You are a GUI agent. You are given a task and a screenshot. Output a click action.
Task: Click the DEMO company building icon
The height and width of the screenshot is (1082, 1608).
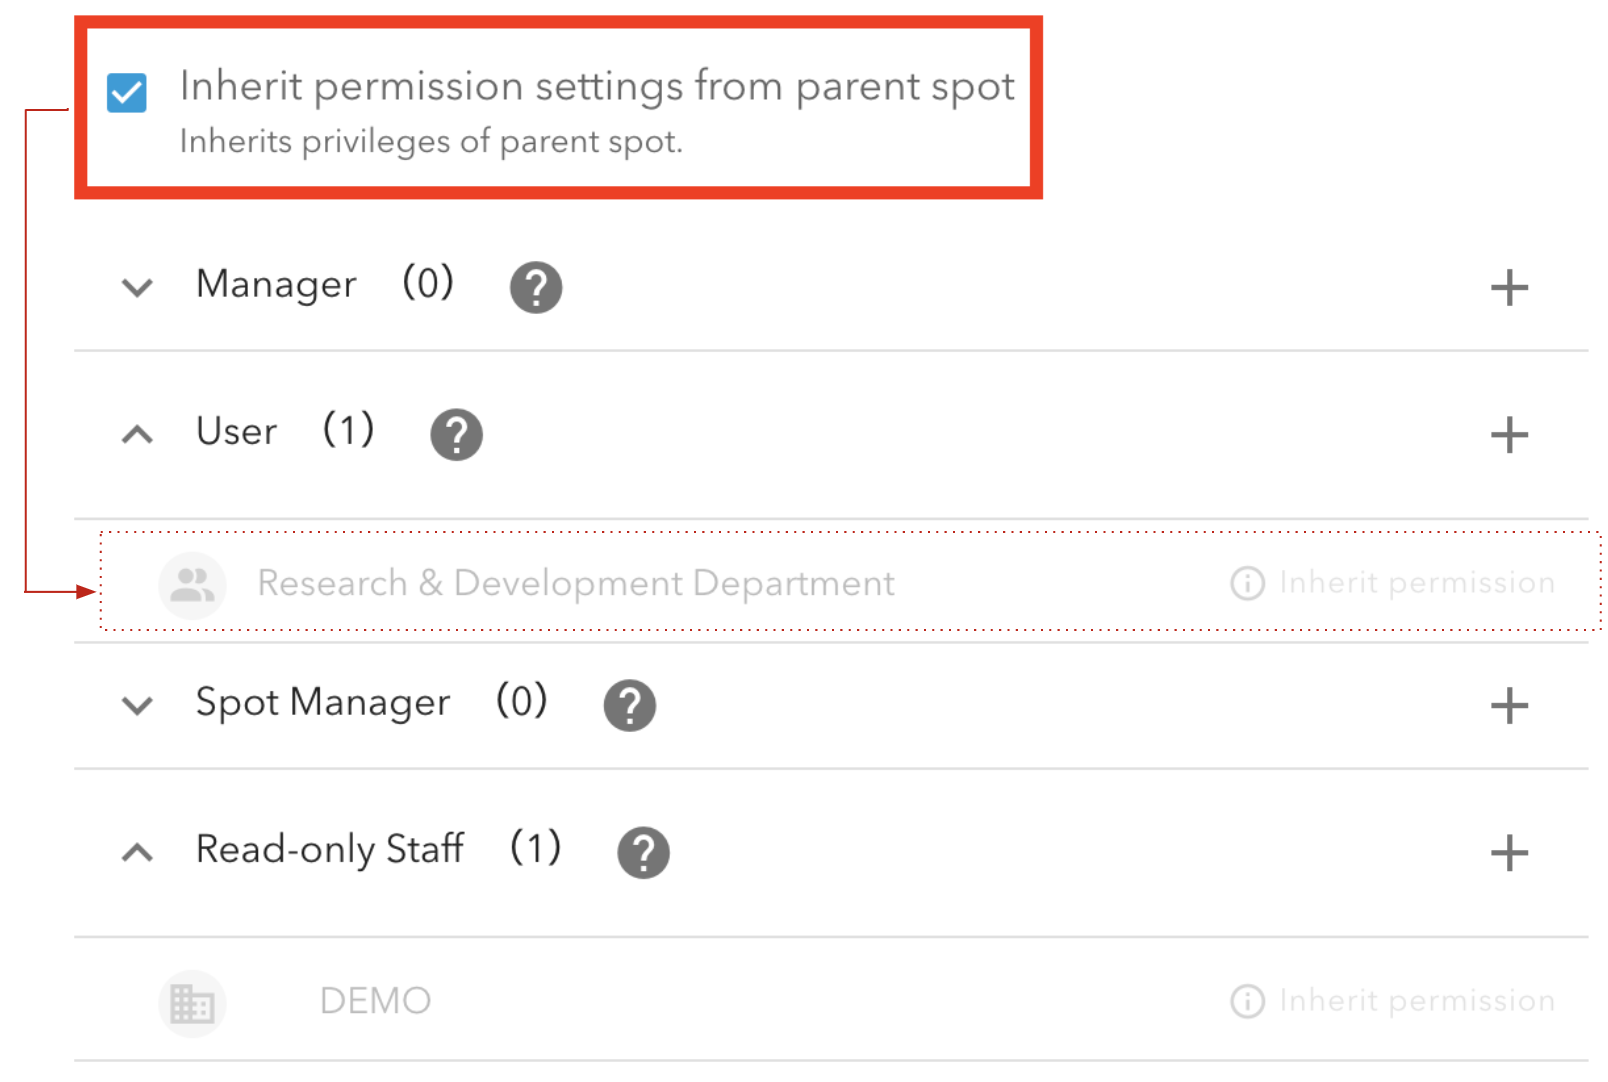pos(192,1003)
